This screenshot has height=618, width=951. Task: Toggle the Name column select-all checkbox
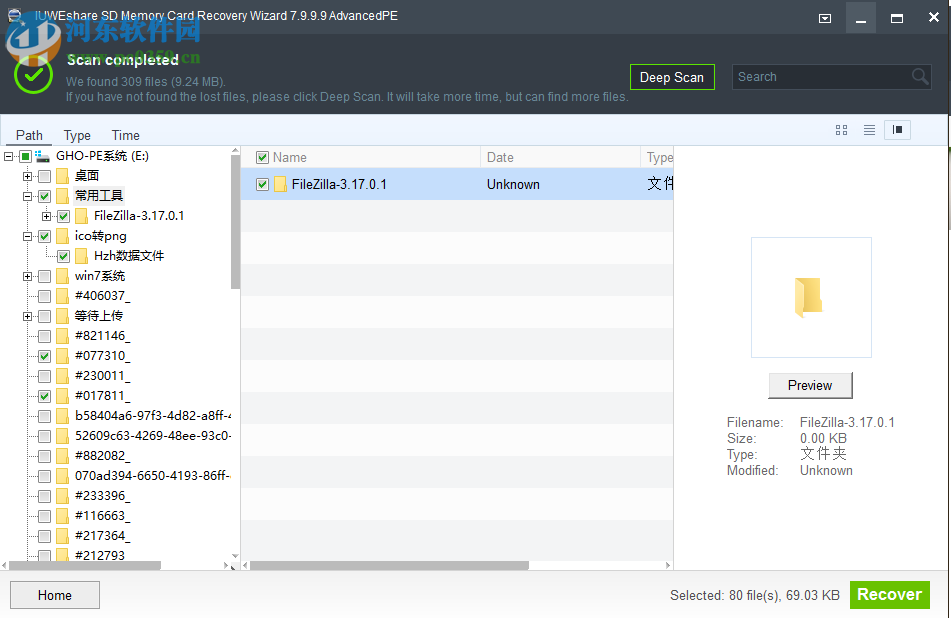pyautogui.click(x=262, y=157)
